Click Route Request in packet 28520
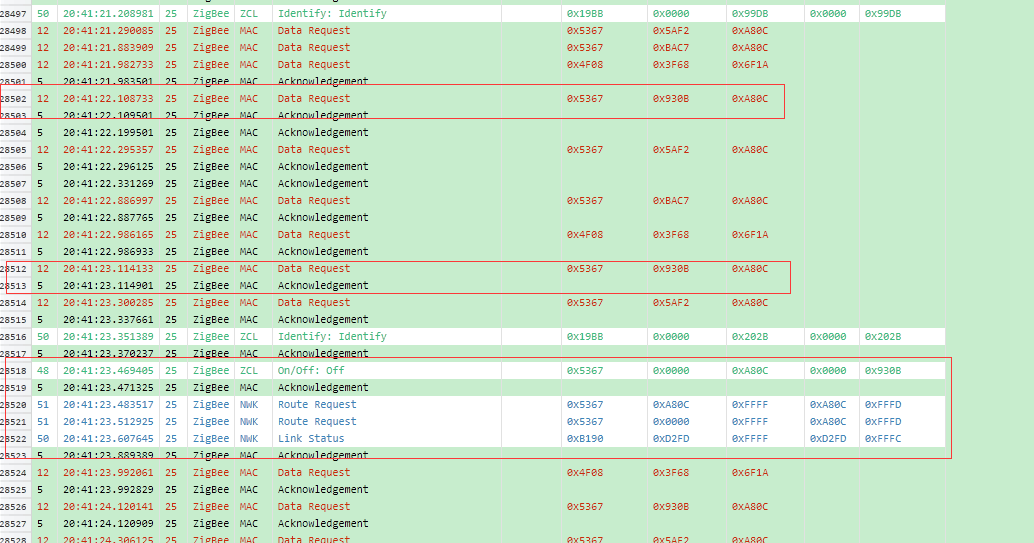Viewport: 1034px width, 543px height. tap(317, 404)
